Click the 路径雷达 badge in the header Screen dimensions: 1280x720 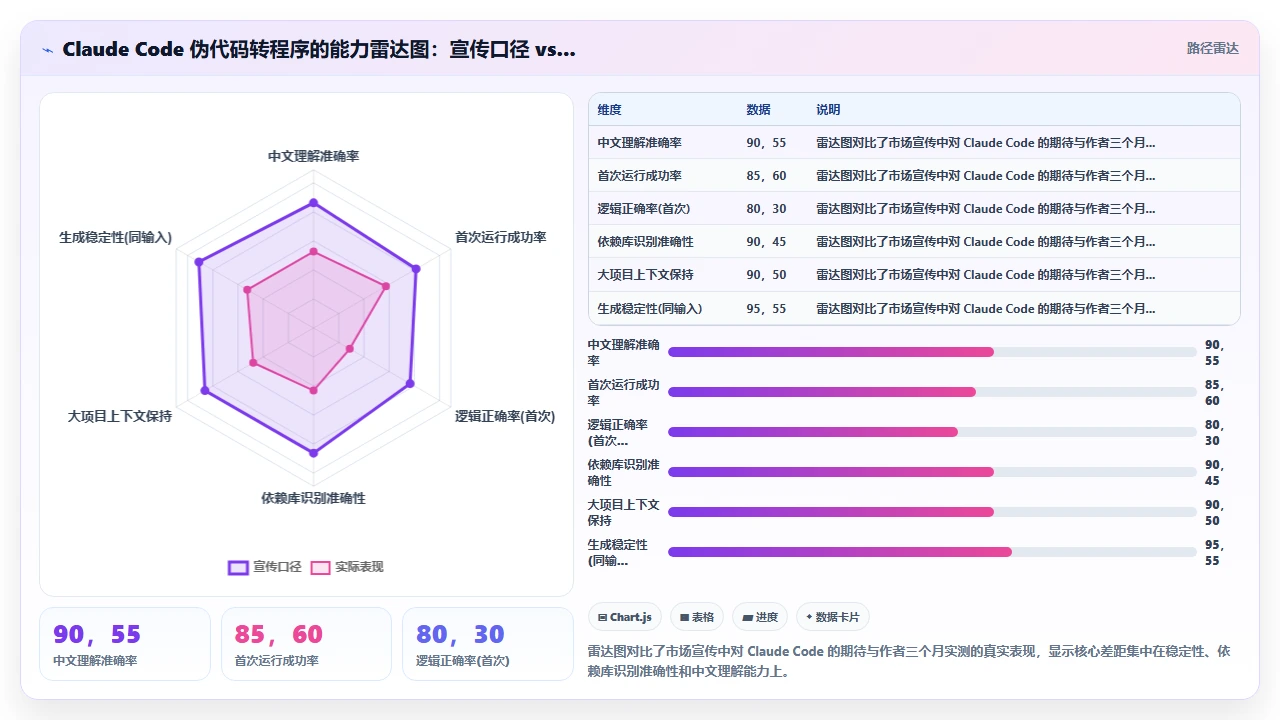(1212, 48)
